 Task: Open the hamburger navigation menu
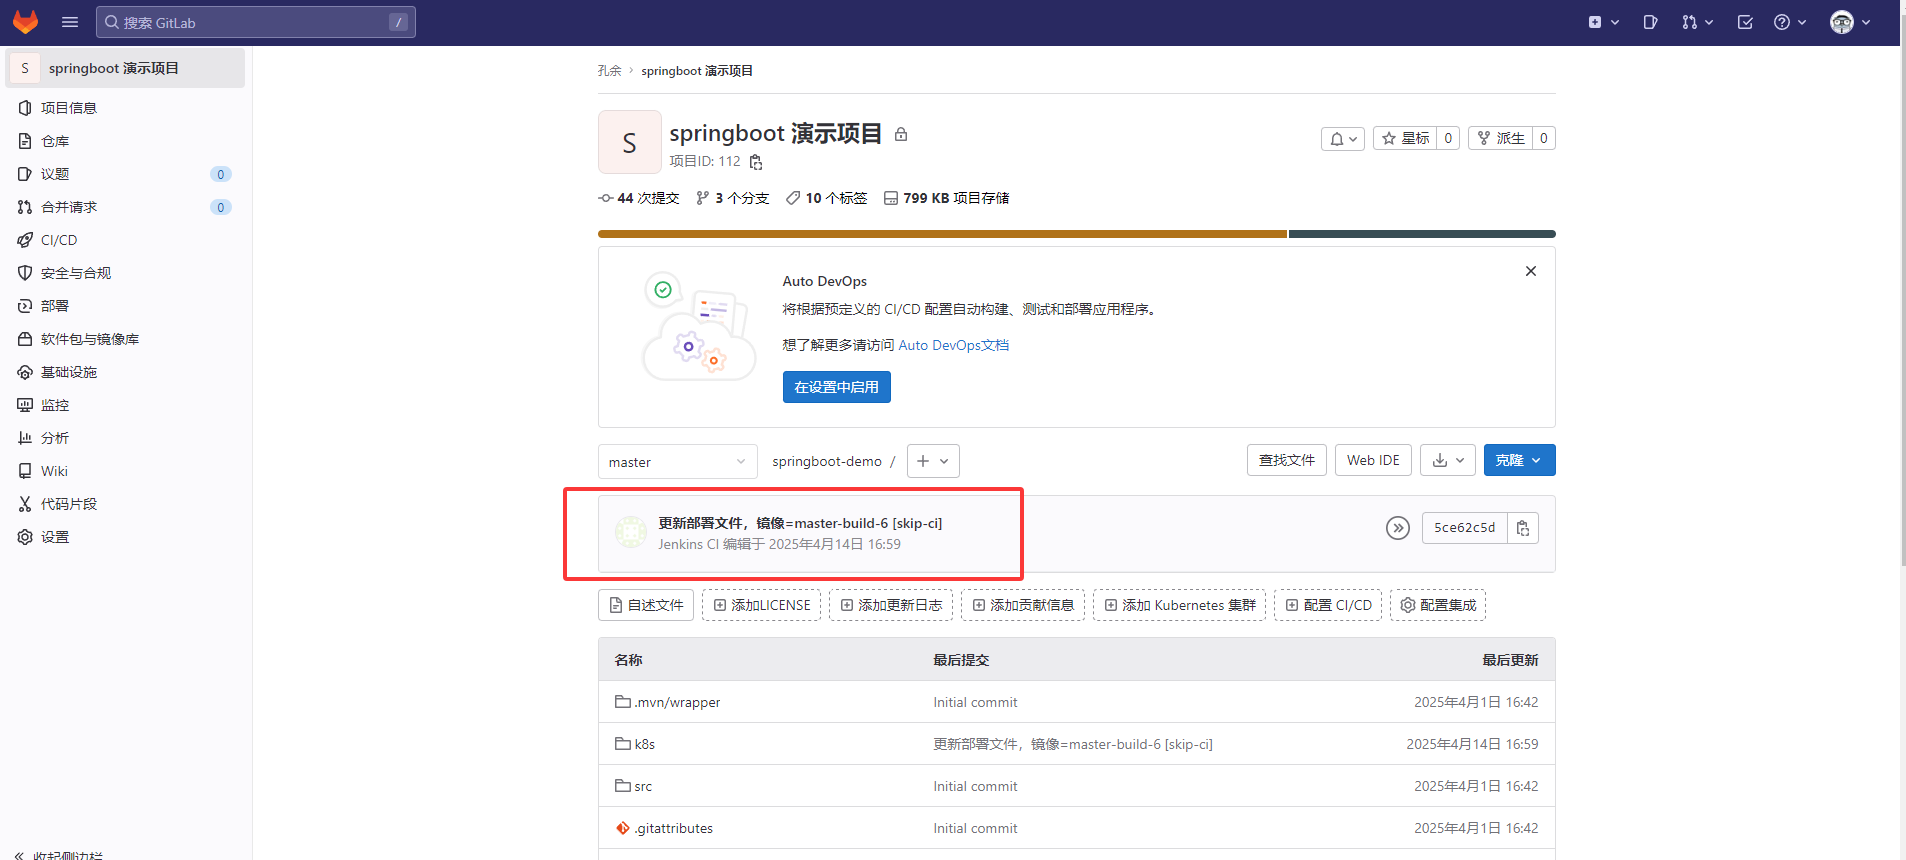(x=70, y=22)
